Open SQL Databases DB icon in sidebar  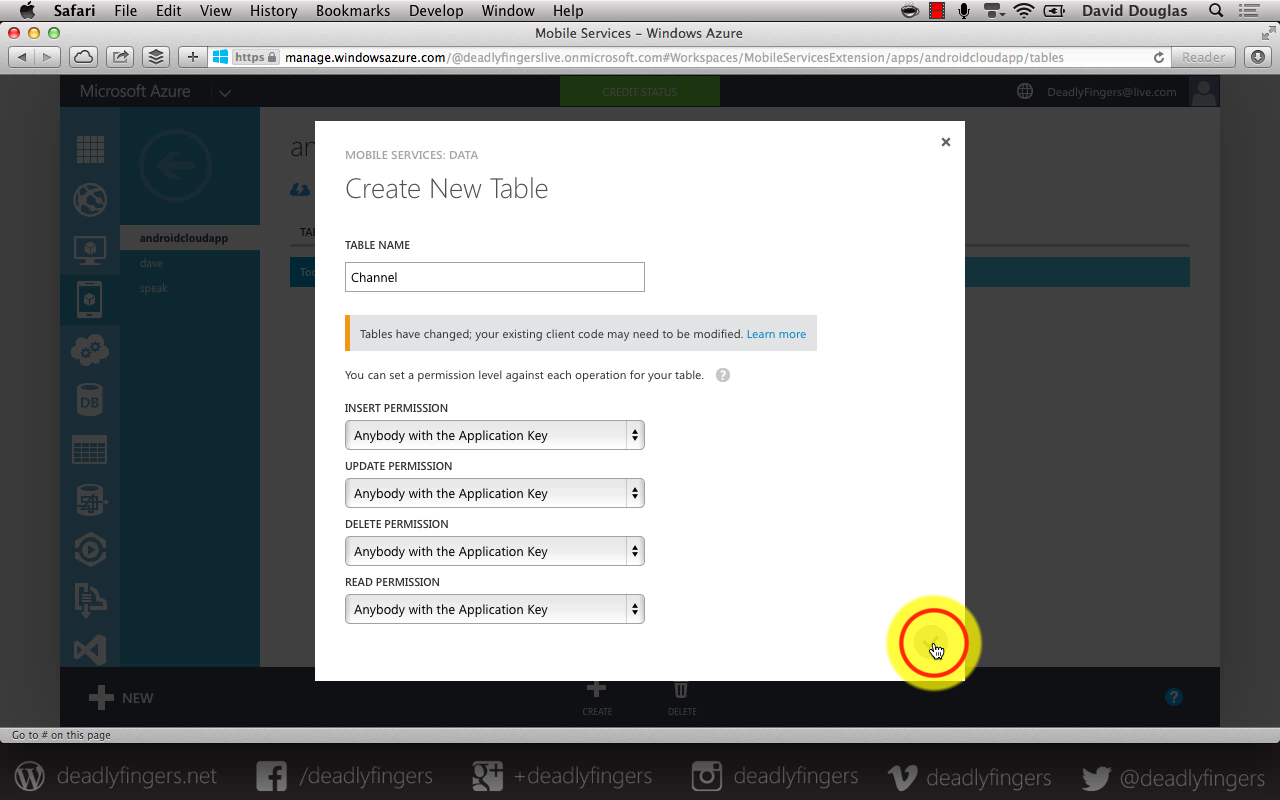pyautogui.click(x=90, y=400)
